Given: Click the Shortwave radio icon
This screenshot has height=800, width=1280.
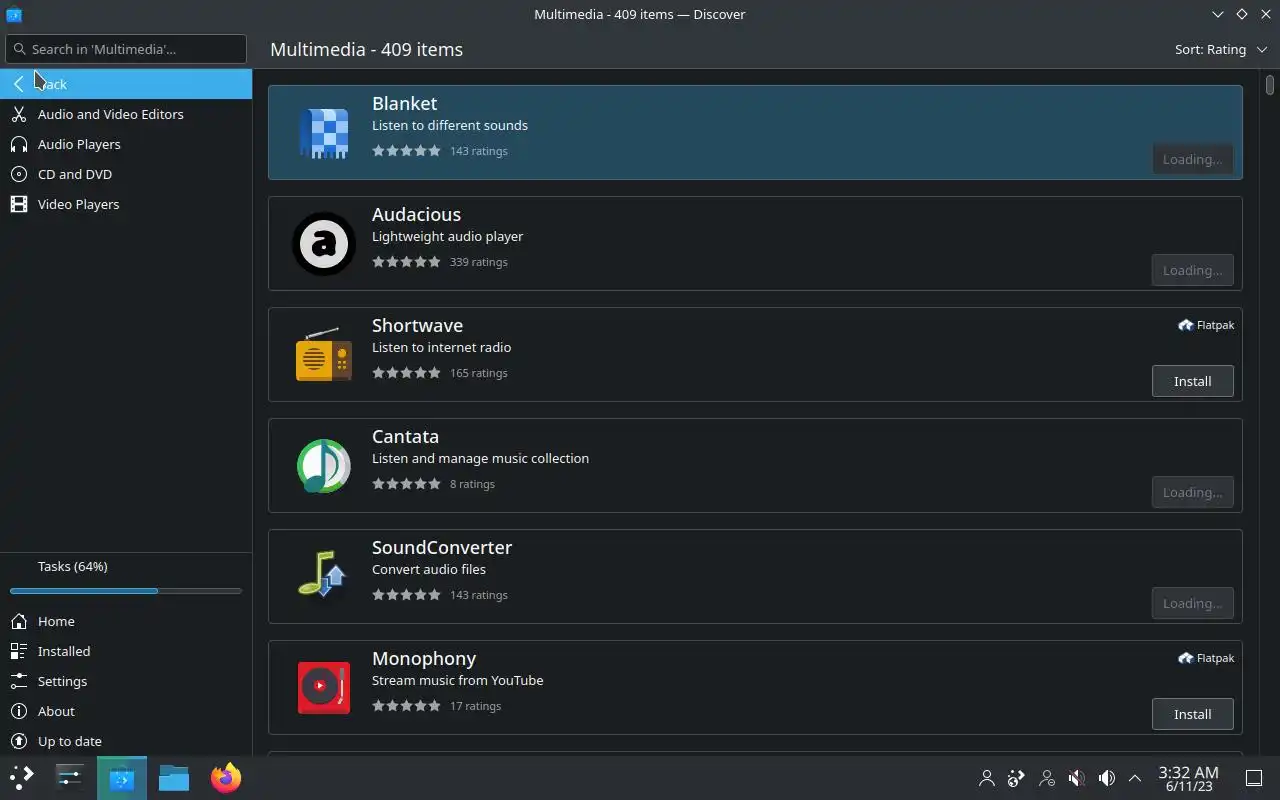Looking at the screenshot, I should click(x=324, y=355).
